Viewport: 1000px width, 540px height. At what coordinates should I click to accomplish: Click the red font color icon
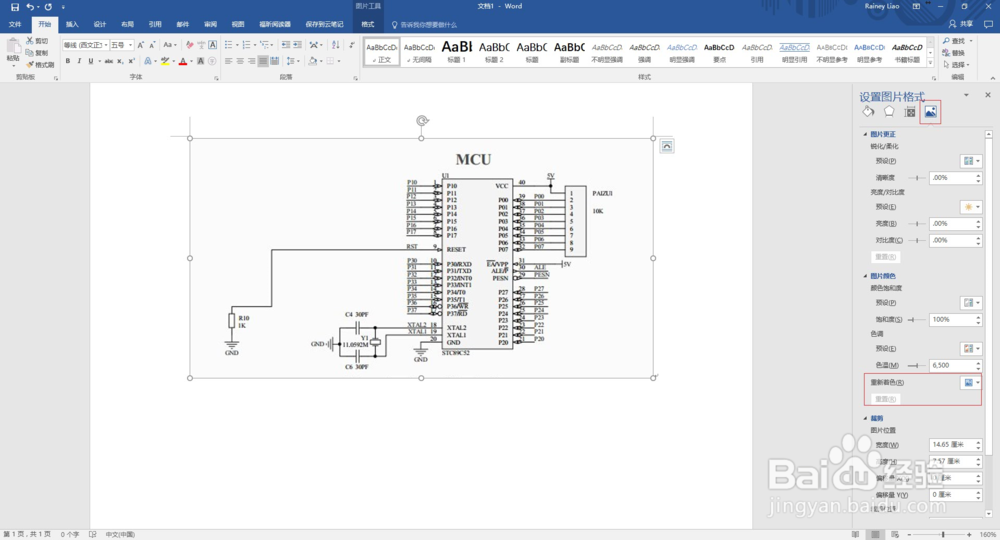(183, 61)
